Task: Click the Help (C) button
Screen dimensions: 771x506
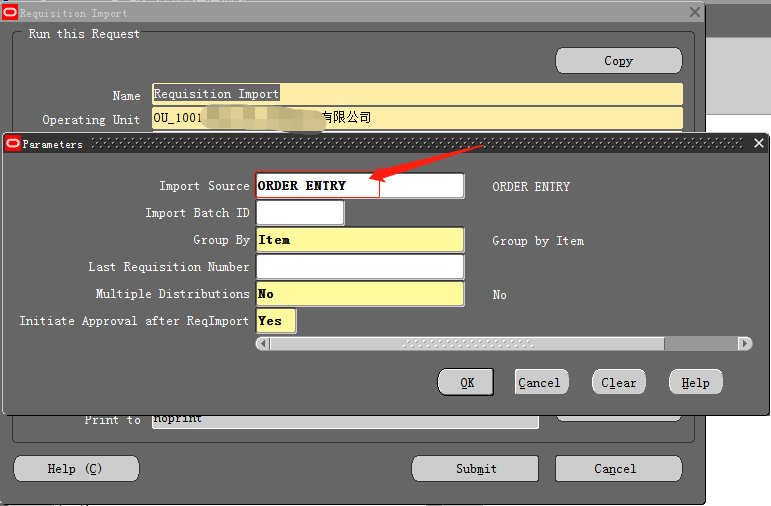Action: click(76, 469)
